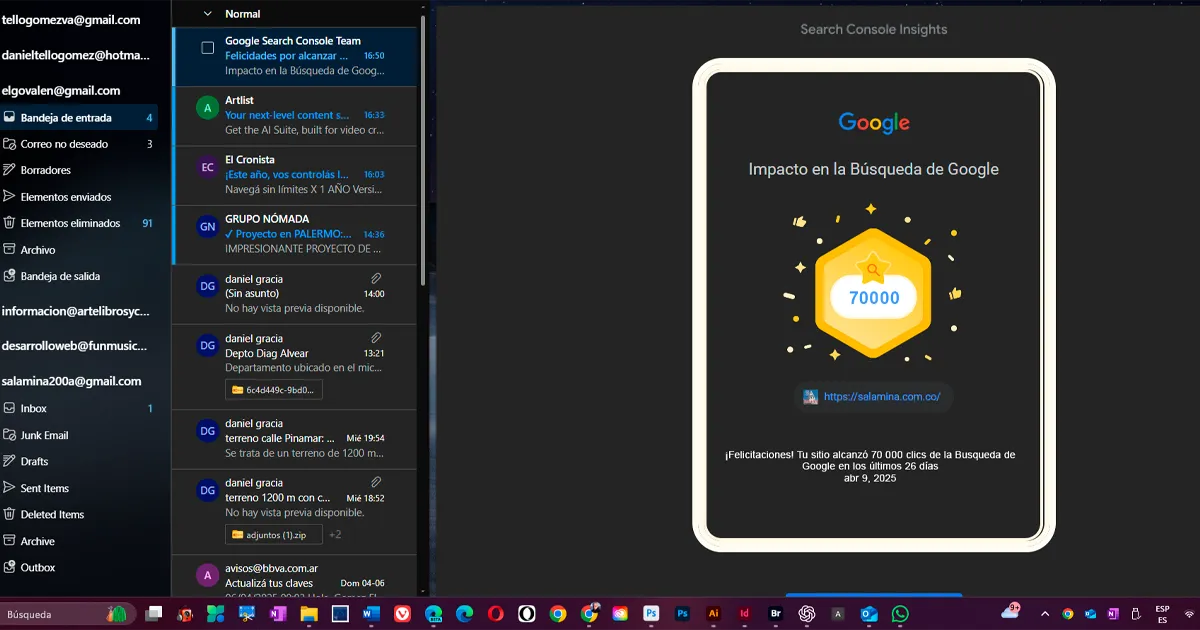1200x630 pixels.
Task: Launch Photoshop from the taskbar
Action: tap(651, 614)
